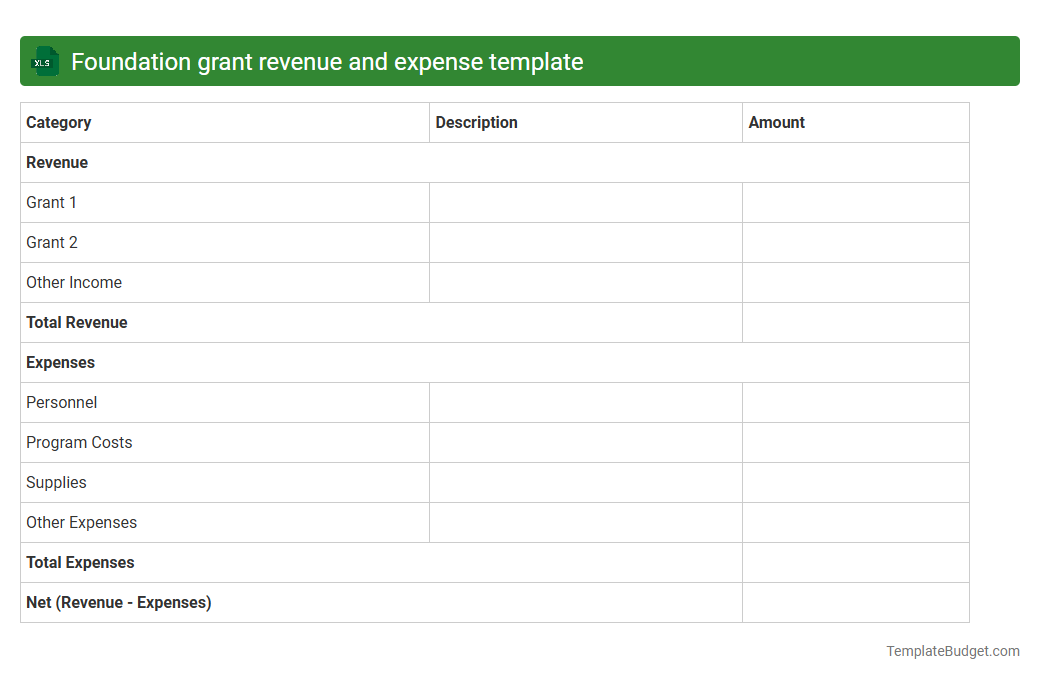The width and height of the screenshot is (1040, 680).
Task: Click the Personnel category label
Action: 61,402
